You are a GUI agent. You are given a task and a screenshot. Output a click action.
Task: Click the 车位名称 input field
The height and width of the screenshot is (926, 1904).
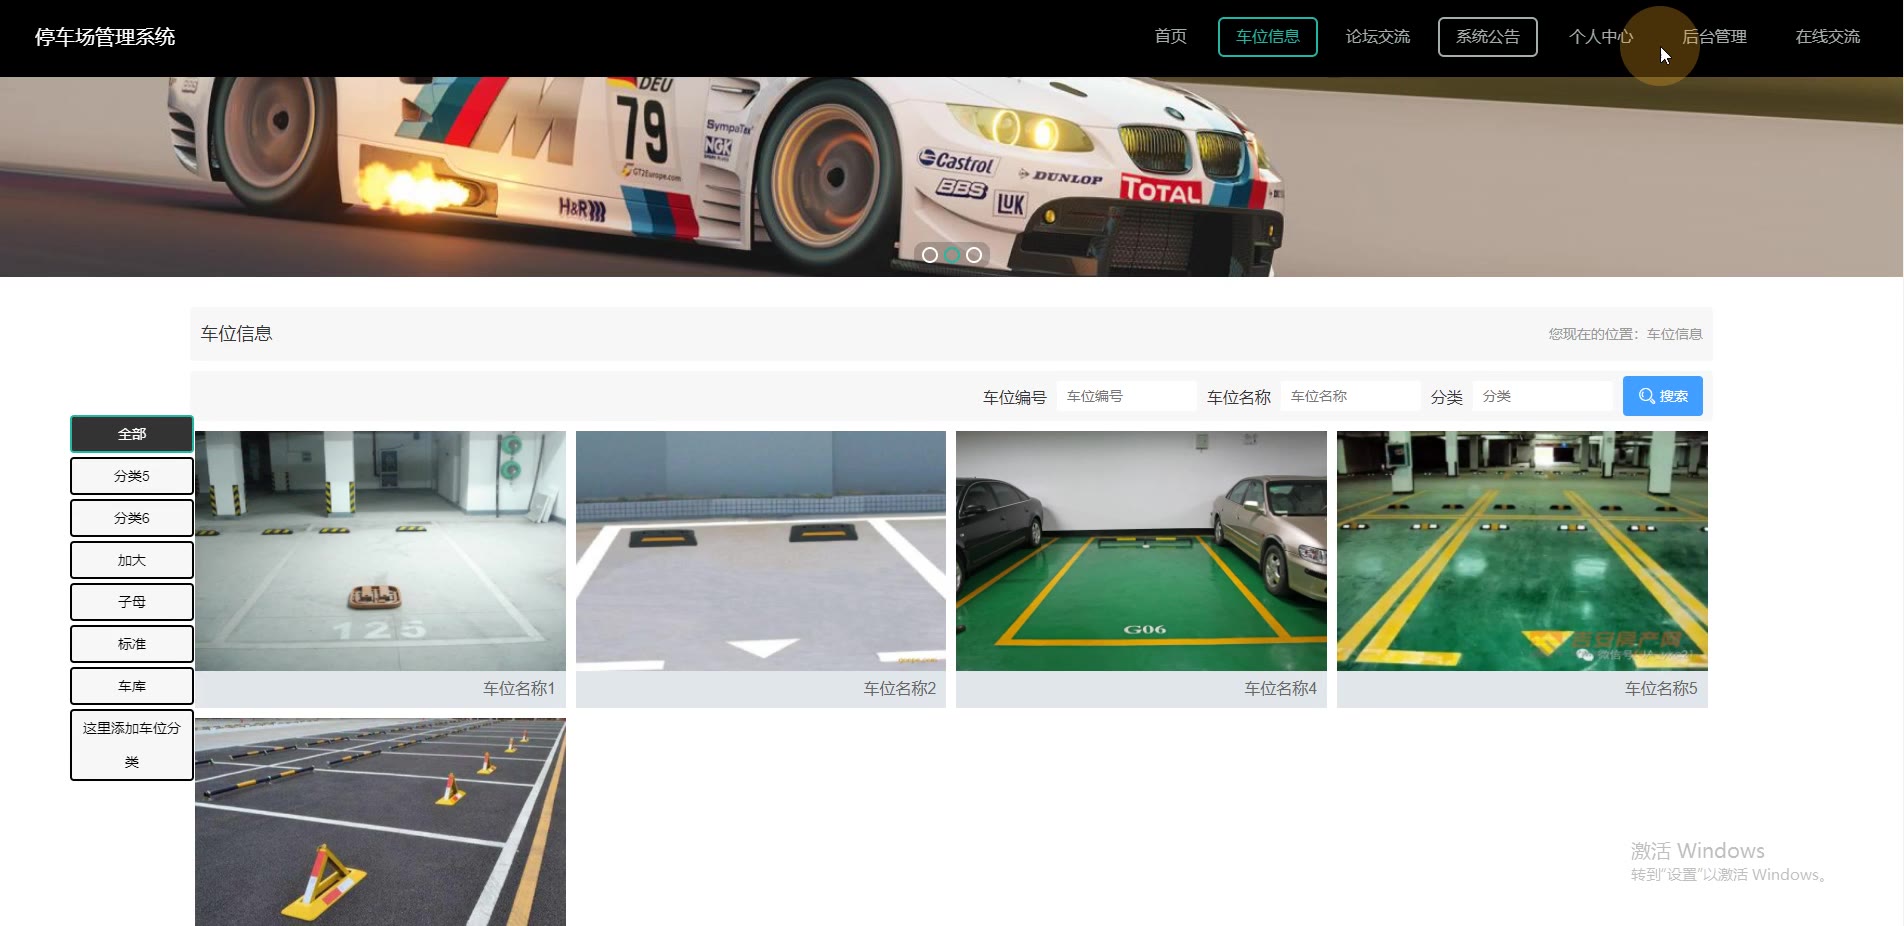pyautogui.click(x=1350, y=396)
